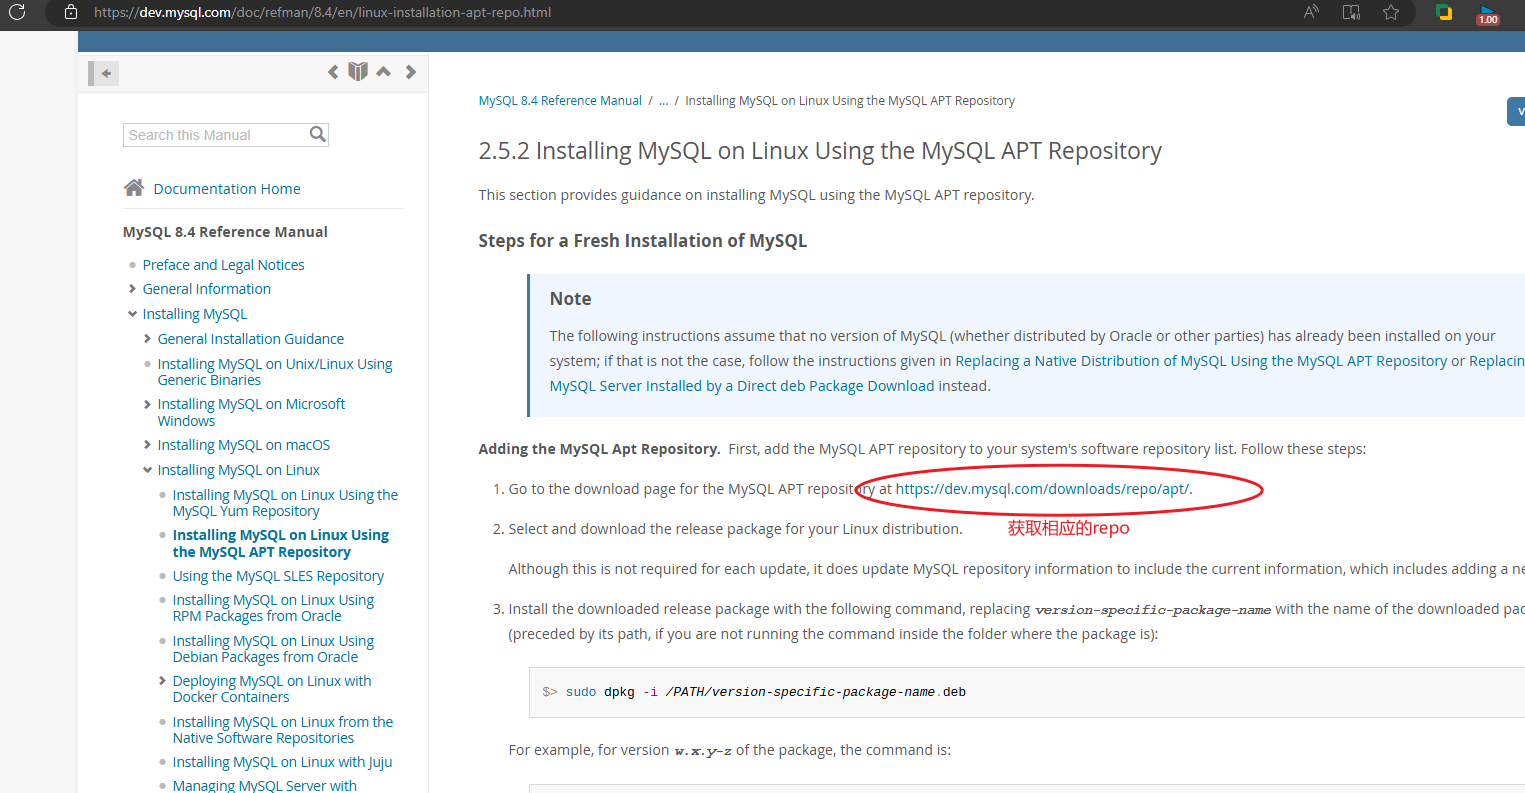Open the green-yellow extension icon
Screen dimensions: 1525x793
tap(1444, 12)
